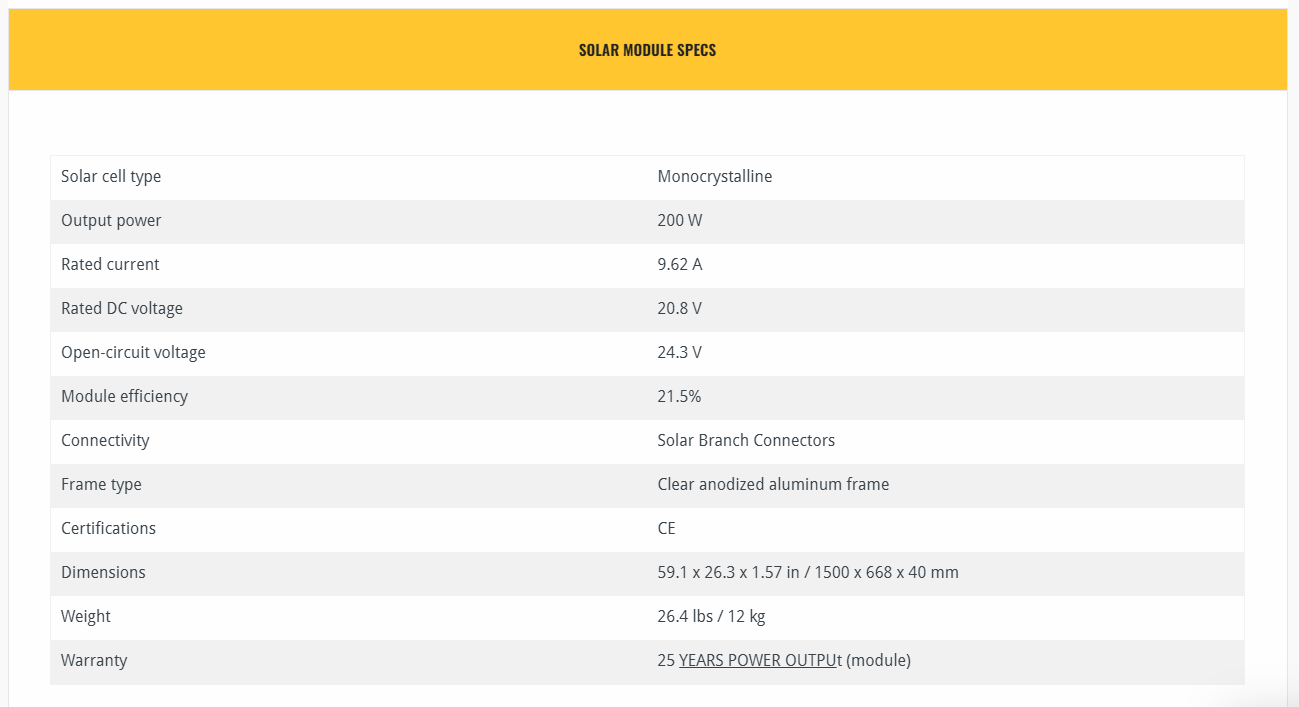This screenshot has width=1299, height=707.
Task: Select the 'Open-circuit voltage' label
Action: tap(133, 353)
